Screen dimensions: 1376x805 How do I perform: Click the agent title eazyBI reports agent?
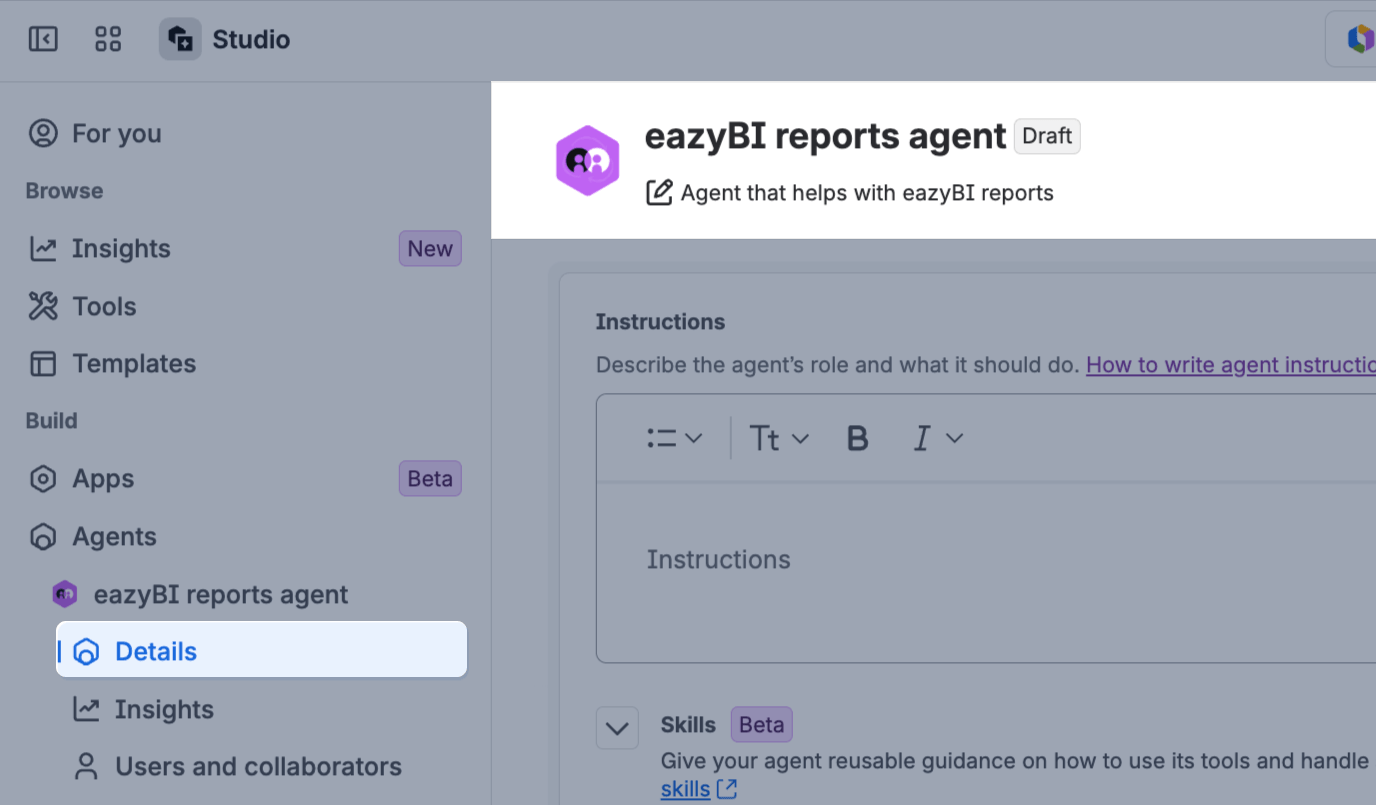[825, 136]
